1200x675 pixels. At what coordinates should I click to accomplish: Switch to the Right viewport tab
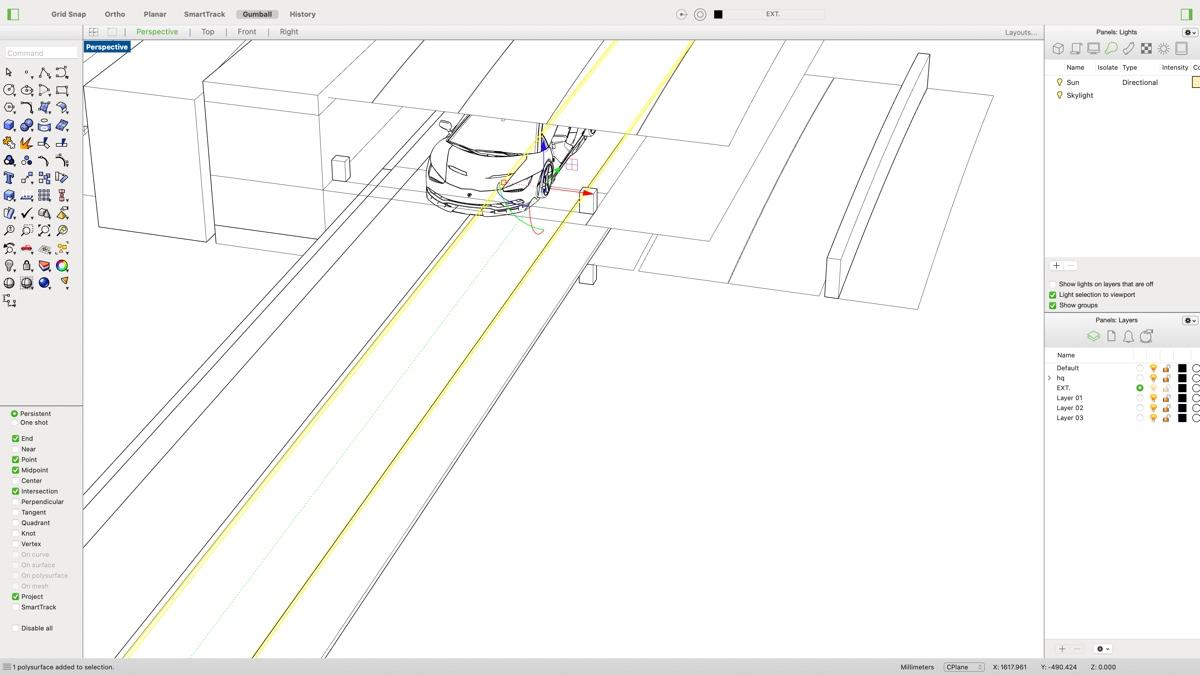pyautogui.click(x=289, y=32)
